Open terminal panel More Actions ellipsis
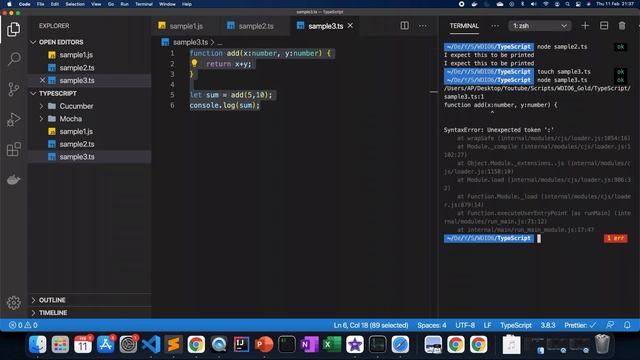Viewport: 640px width, 360px height. (x=495, y=26)
